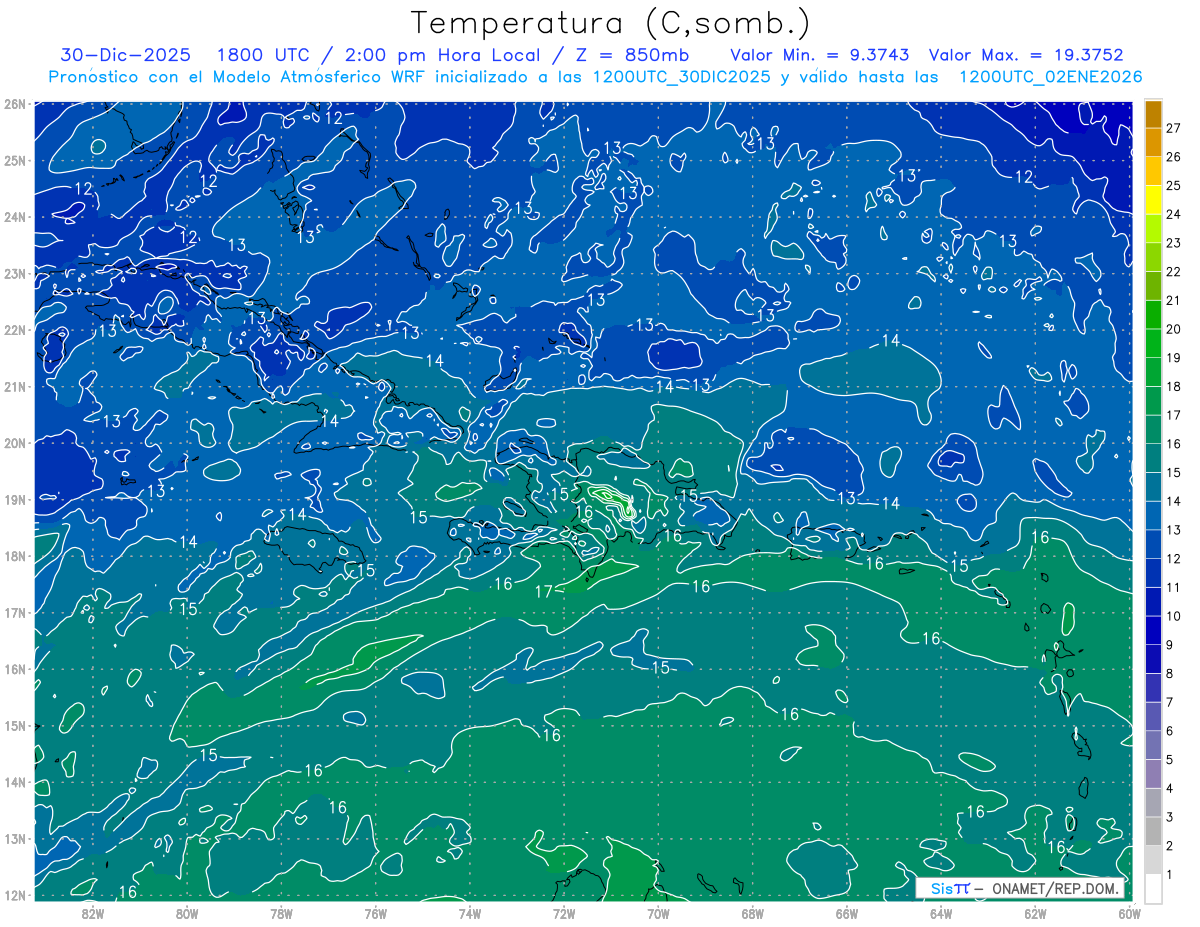Click the 60W longitude axis label
The width and height of the screenshot is (1200, 927).
(x=1128, y=913)
